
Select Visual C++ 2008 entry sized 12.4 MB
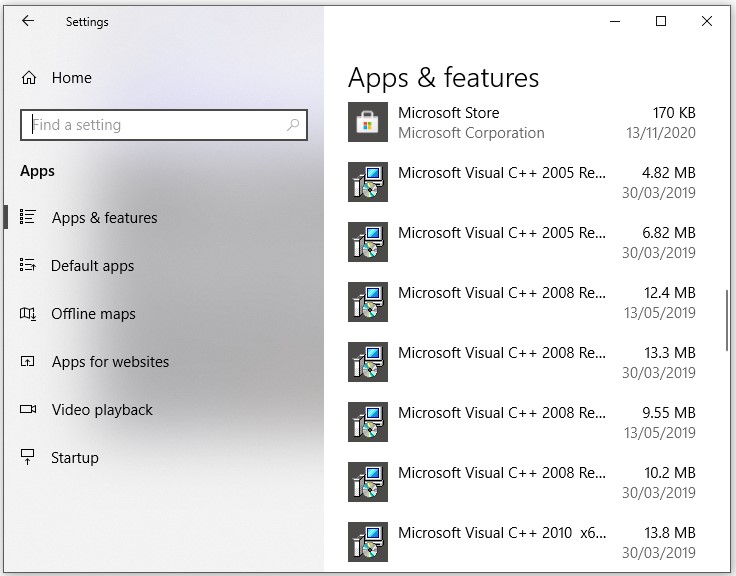point(521,302)
